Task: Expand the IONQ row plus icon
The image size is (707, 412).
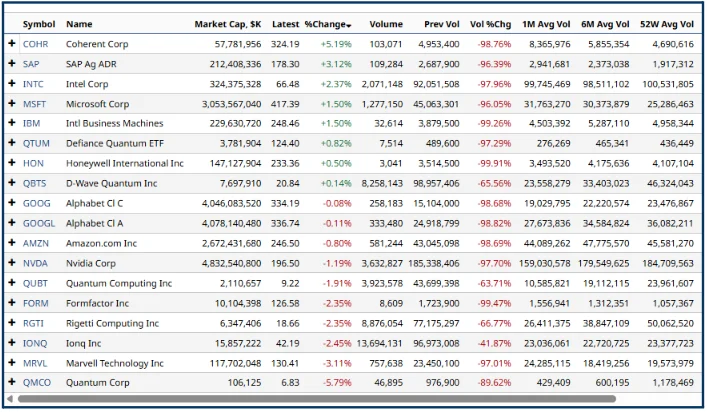Action: click(x=12, y=342)
